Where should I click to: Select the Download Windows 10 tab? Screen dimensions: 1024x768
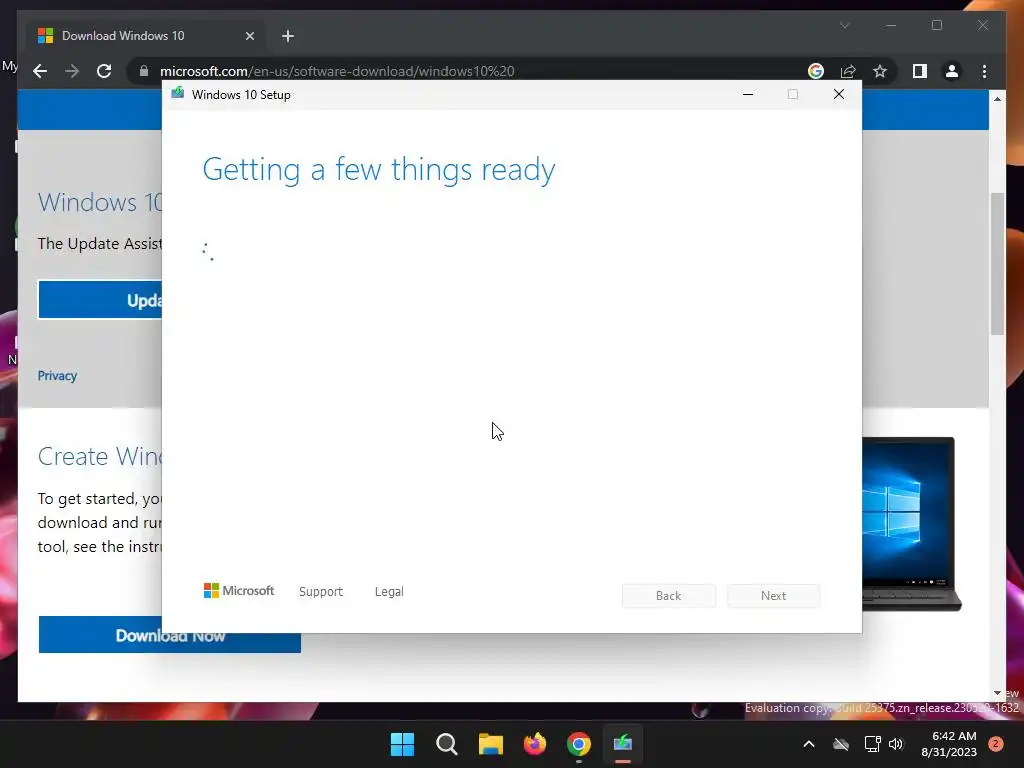pos(146,36)
